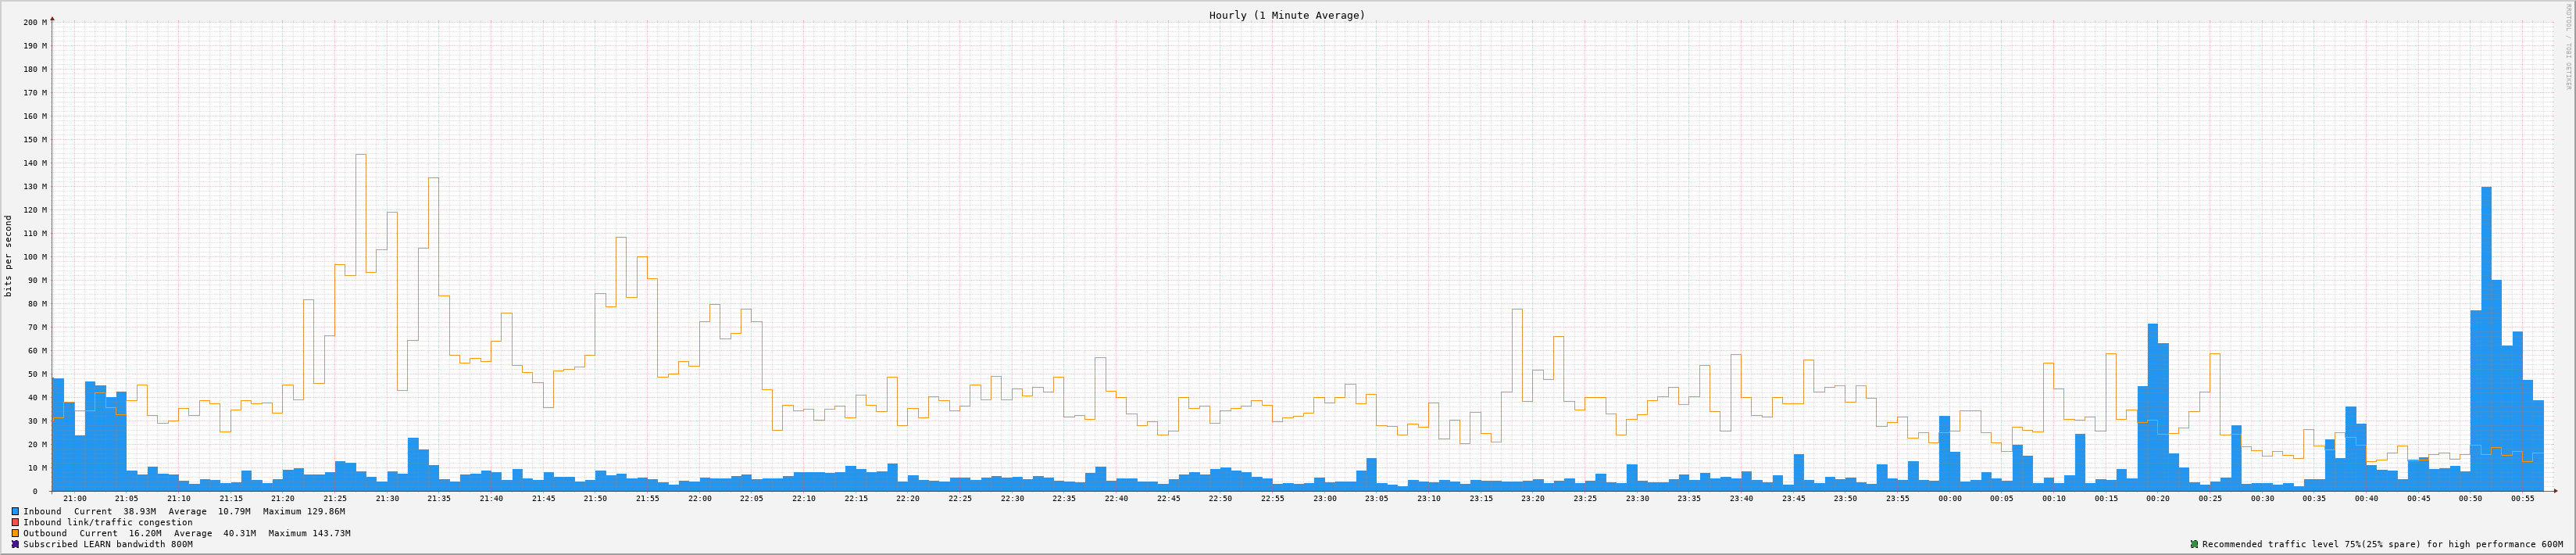Click the 'bits per second' y-axis label
2576x555 pixels.
(x=9, y=256)
